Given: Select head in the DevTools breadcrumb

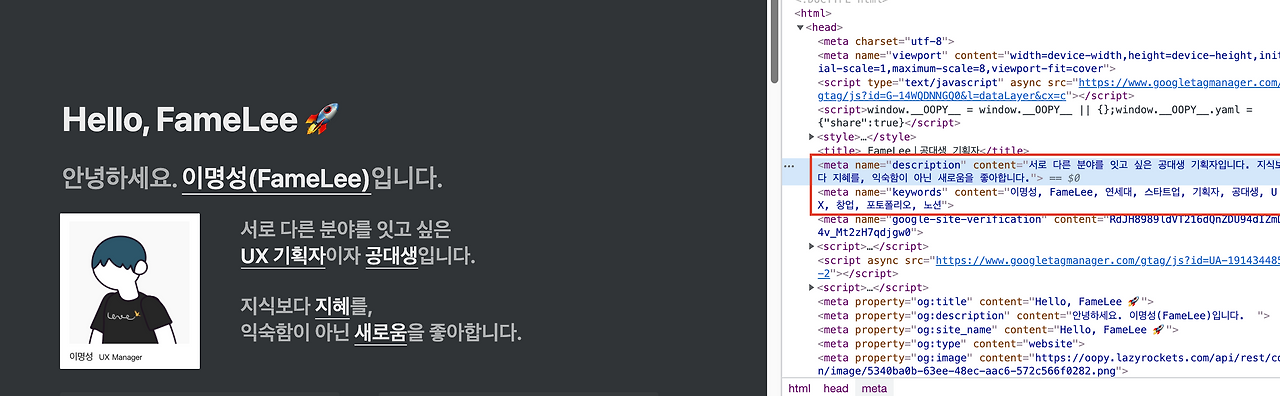Looking at the screenshot, I should pyautogui.click(x=835, y=388).
